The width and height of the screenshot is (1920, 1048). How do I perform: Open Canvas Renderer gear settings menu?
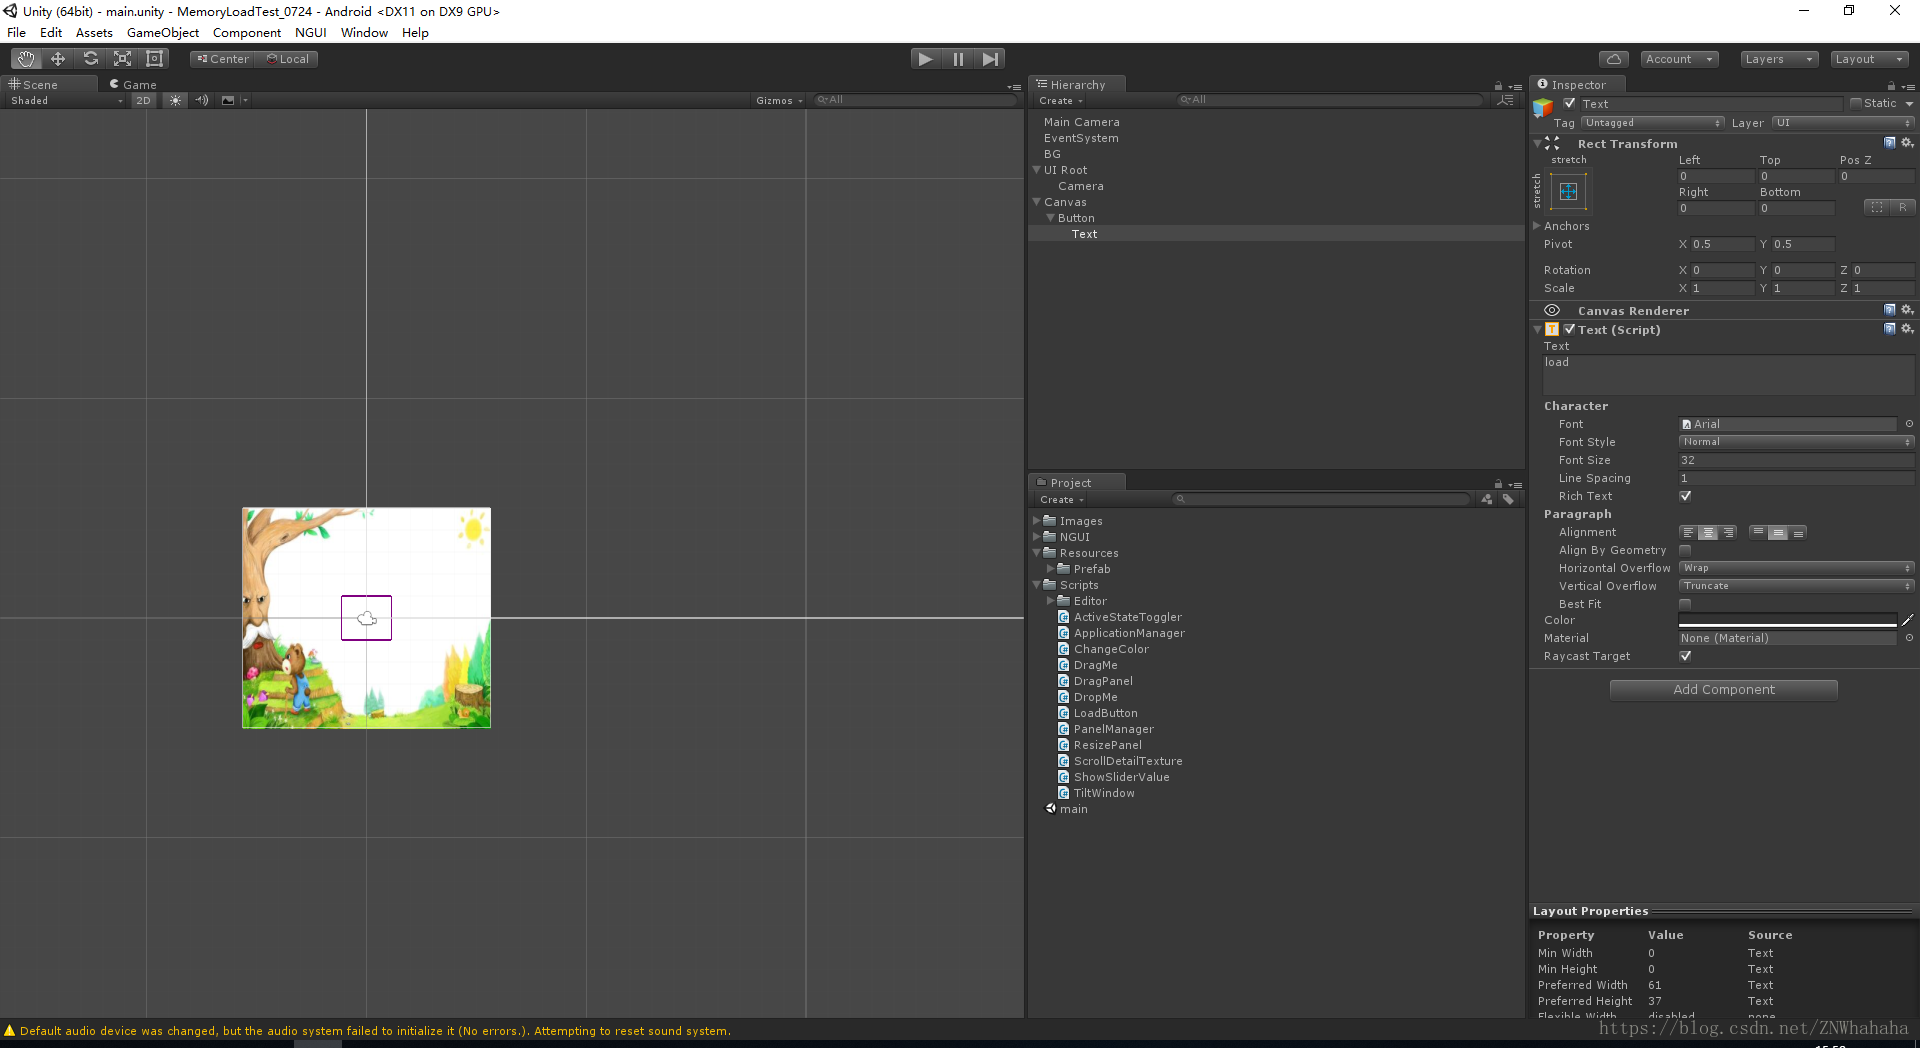click(1907, 310)
